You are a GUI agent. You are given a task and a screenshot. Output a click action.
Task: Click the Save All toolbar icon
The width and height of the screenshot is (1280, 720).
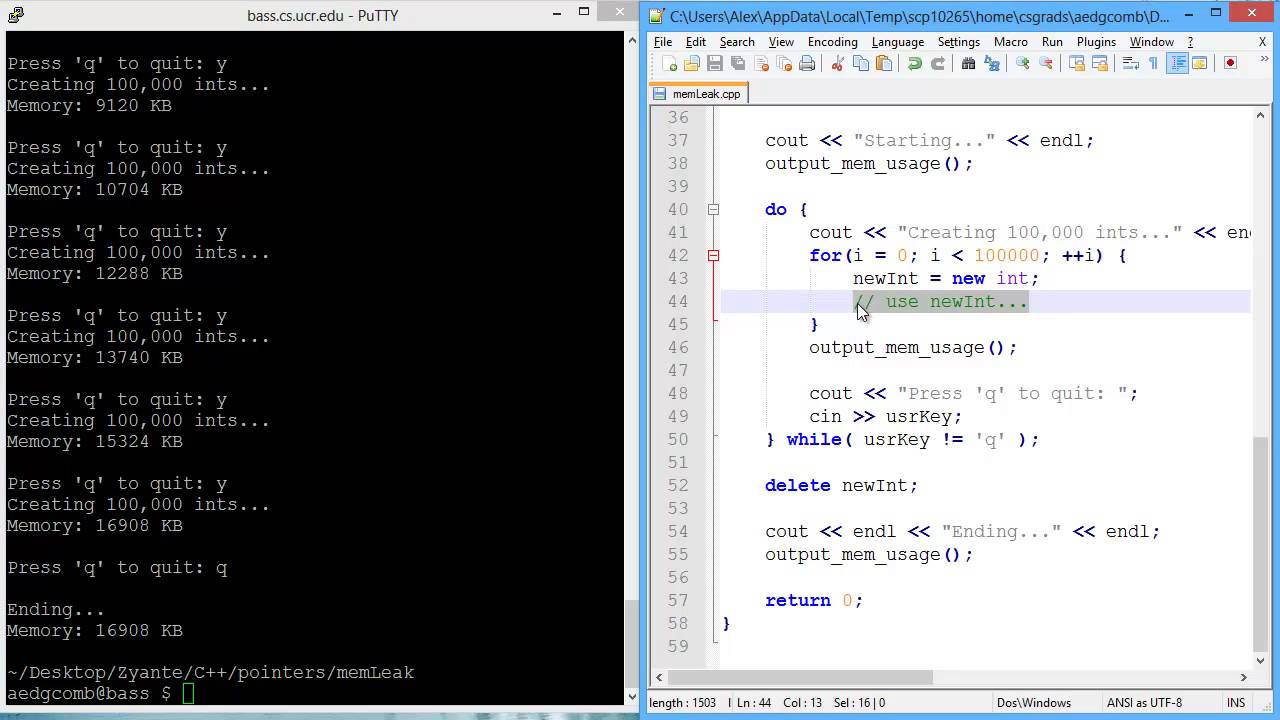click(x=738, y=63)
